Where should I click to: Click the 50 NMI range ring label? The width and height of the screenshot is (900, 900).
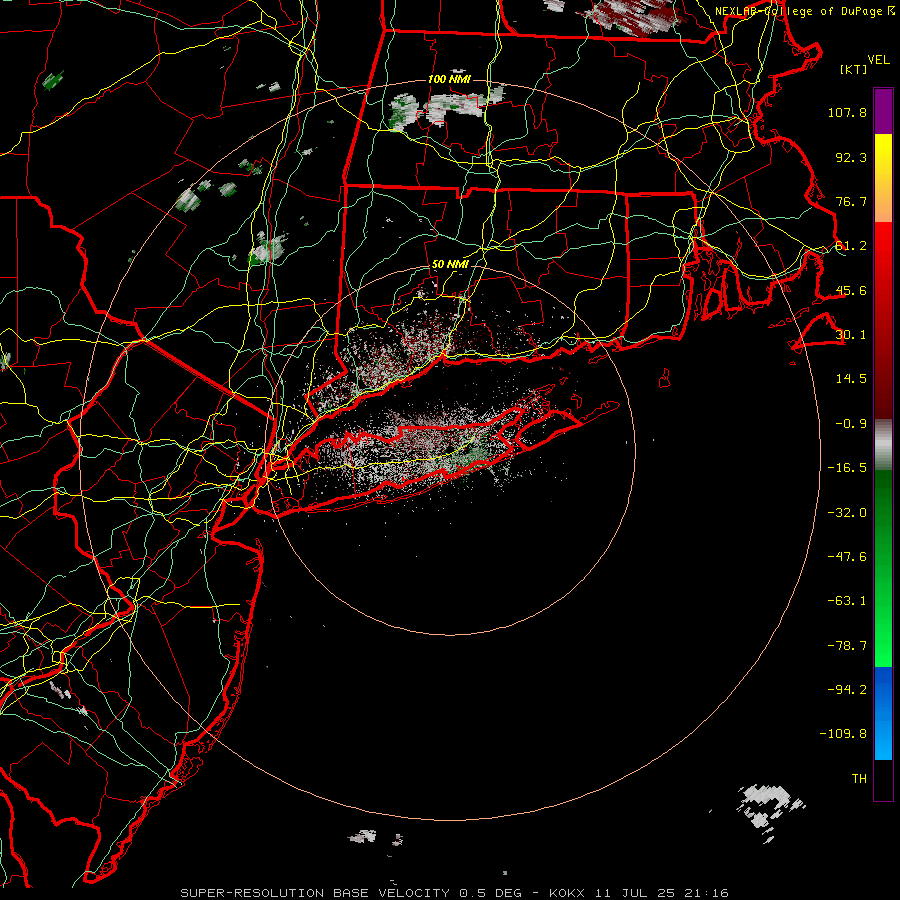click(x=450, y=265)
